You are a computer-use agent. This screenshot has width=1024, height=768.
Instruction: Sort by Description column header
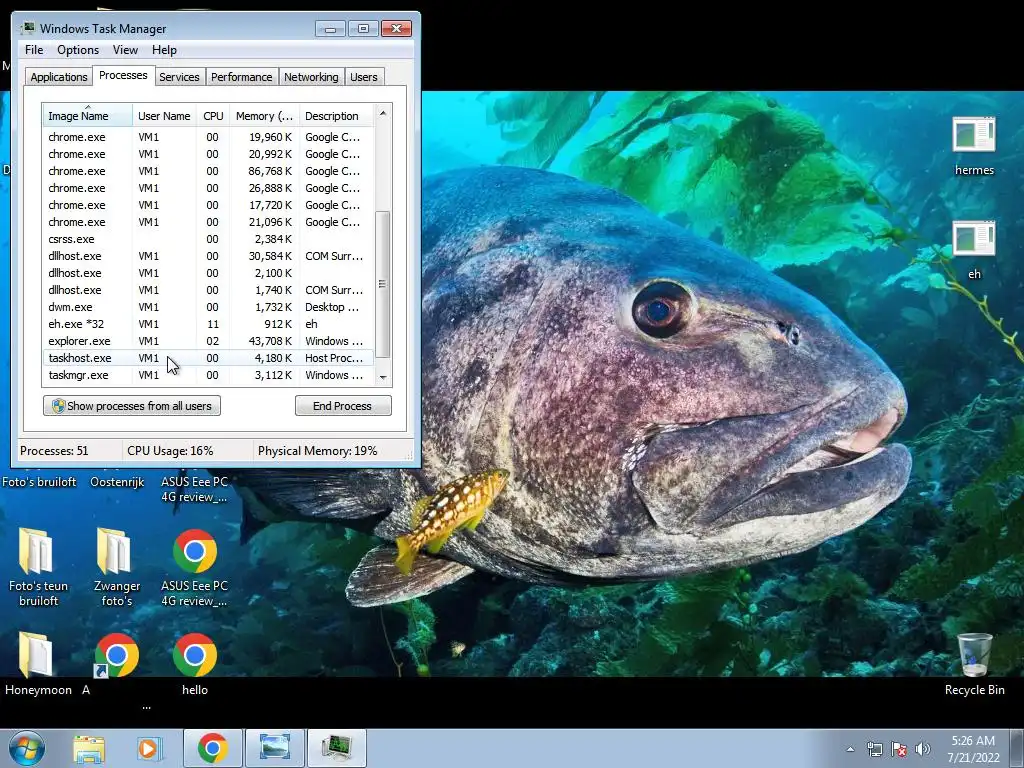(336, 116)
